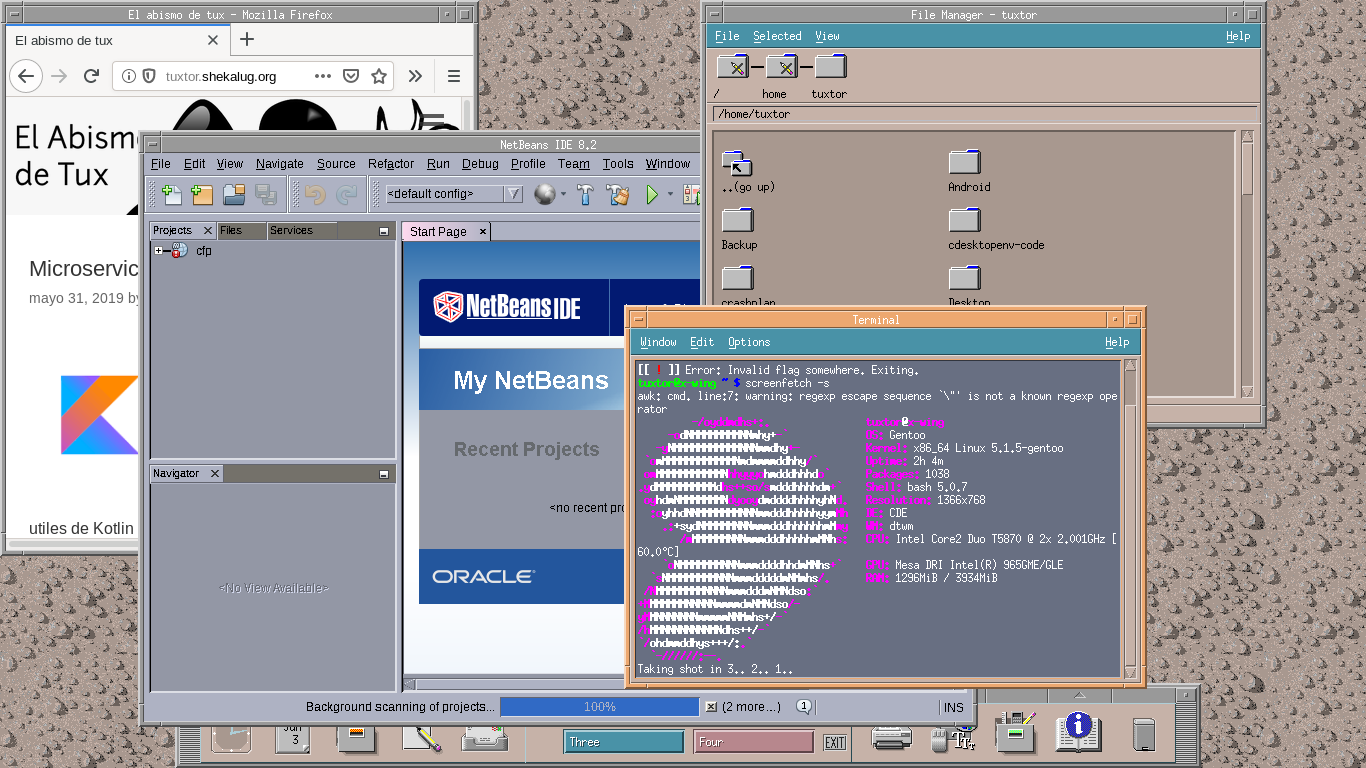Click the New Project icon in NetBeans
Image resolution: width=1366 pixels, height=768 pixels.
[203, 194]
